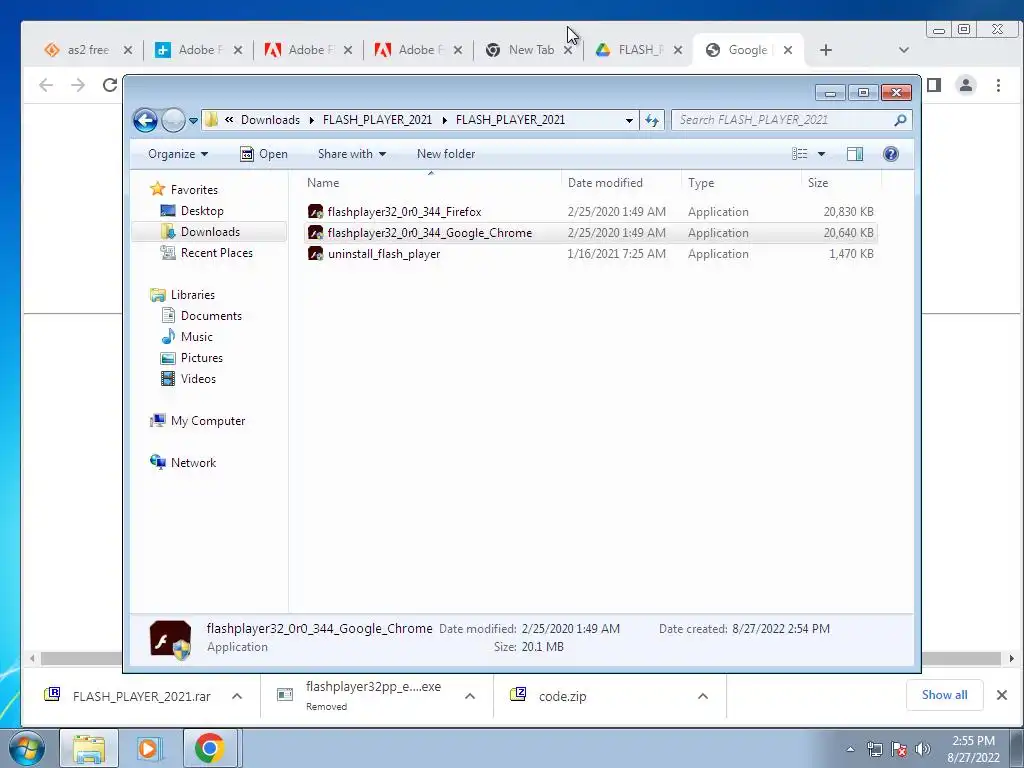
Task: Click the large Flash icon in details pane
Action: pyautogui.click(x=170, y=639)
